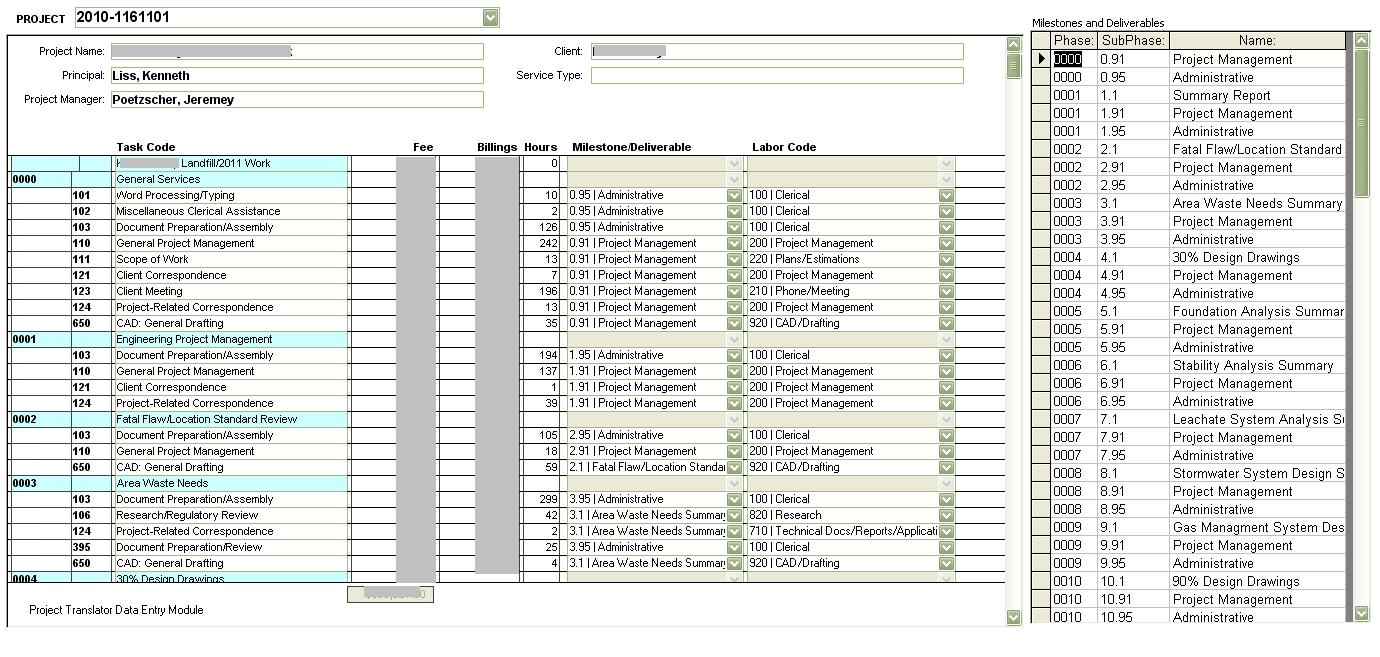Click hours value 299 in Area Waste Needs

click(540, 499)
